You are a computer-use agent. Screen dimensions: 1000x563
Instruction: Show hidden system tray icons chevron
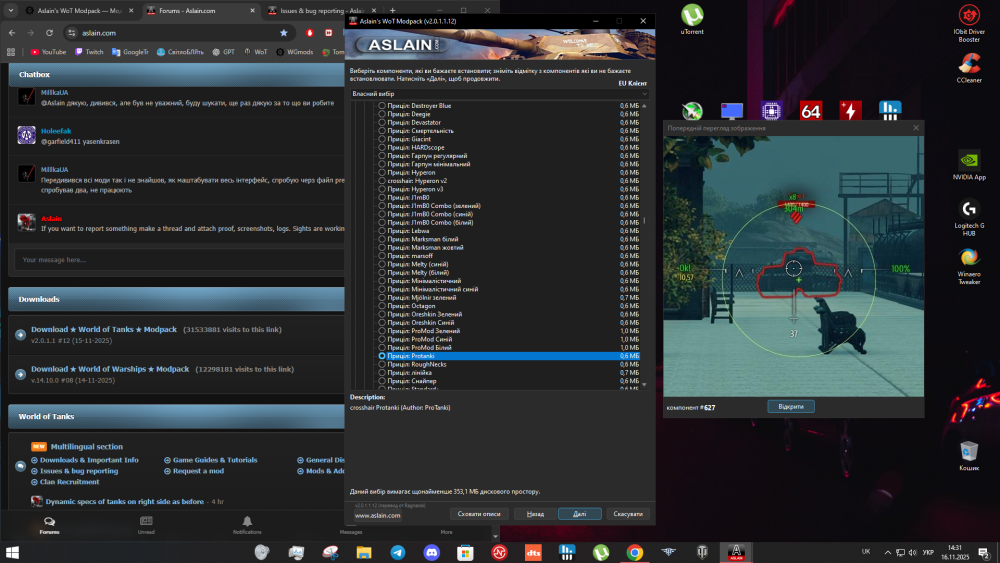pos(887,552)
